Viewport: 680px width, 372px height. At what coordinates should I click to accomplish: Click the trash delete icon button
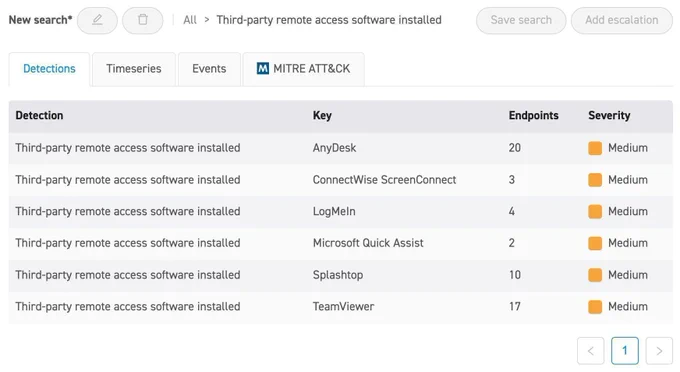pos(143,20)
